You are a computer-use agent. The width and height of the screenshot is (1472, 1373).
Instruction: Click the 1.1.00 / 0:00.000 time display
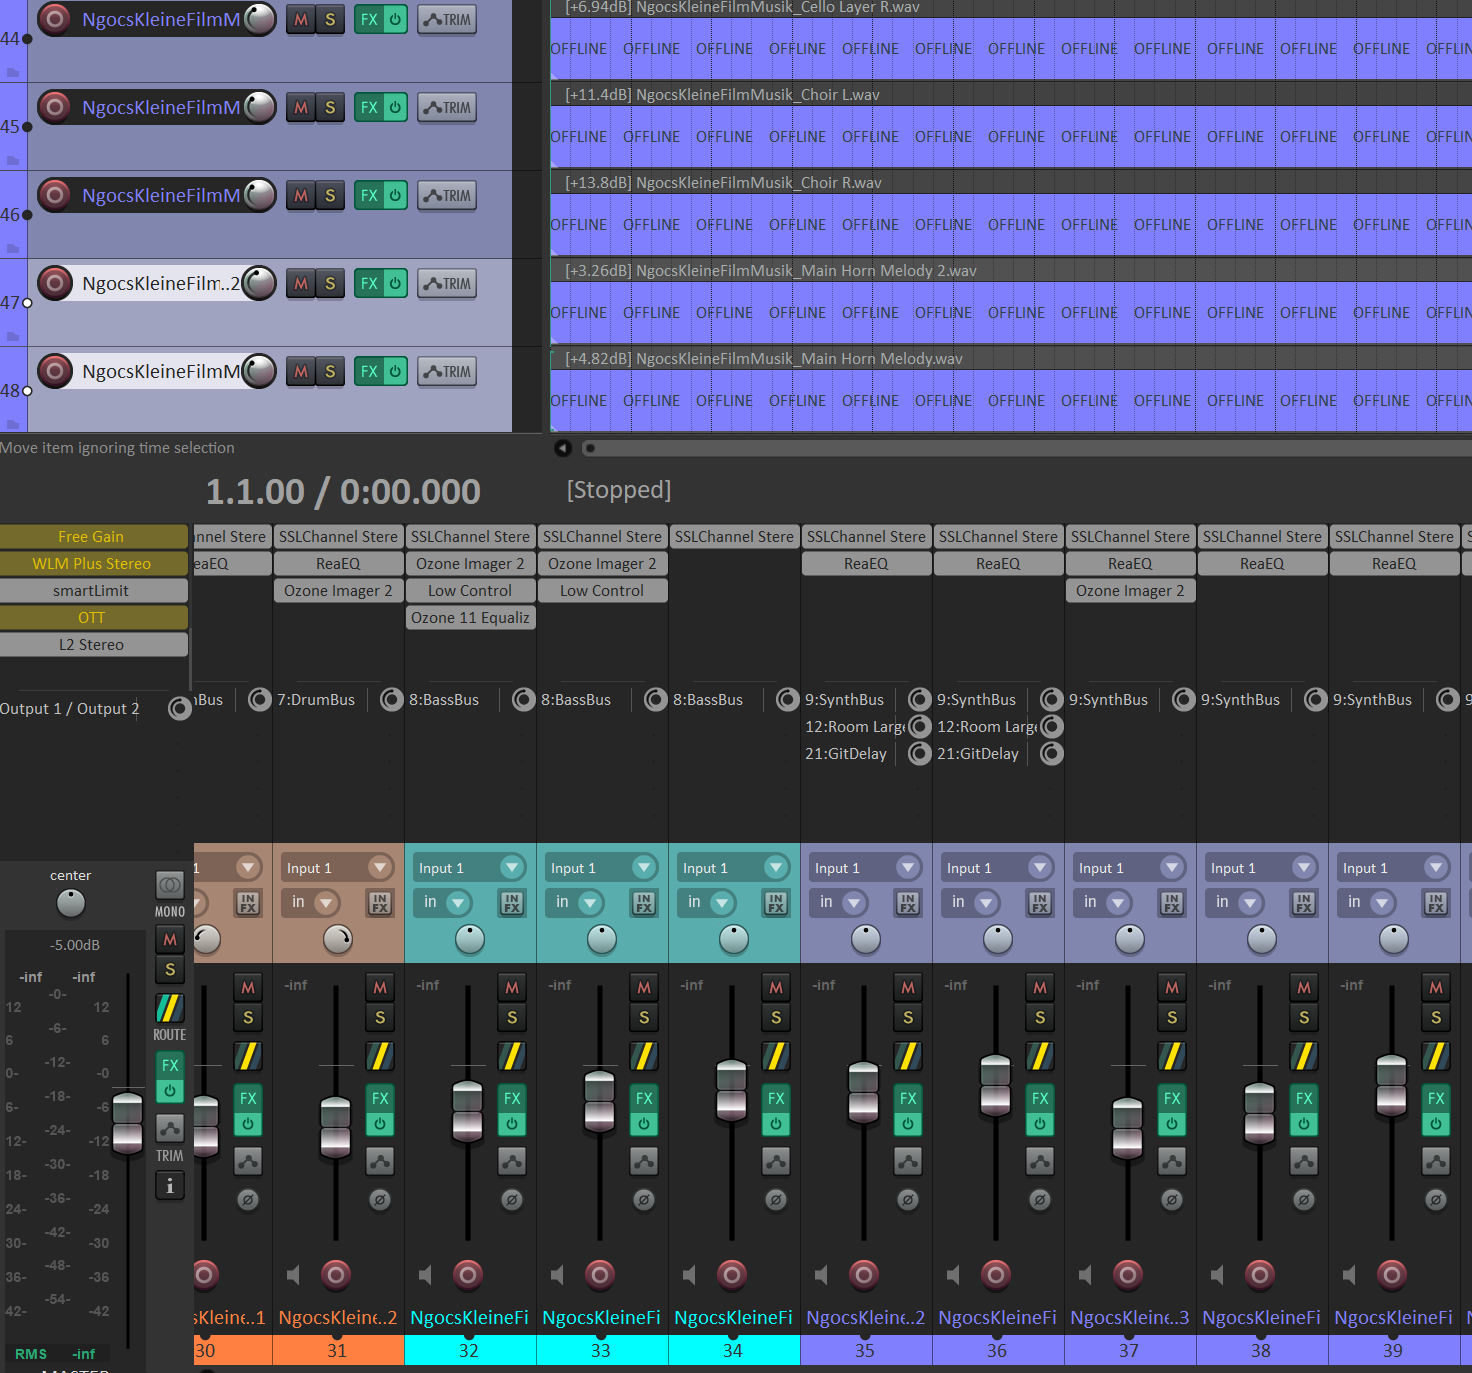(x=343, y=492)
